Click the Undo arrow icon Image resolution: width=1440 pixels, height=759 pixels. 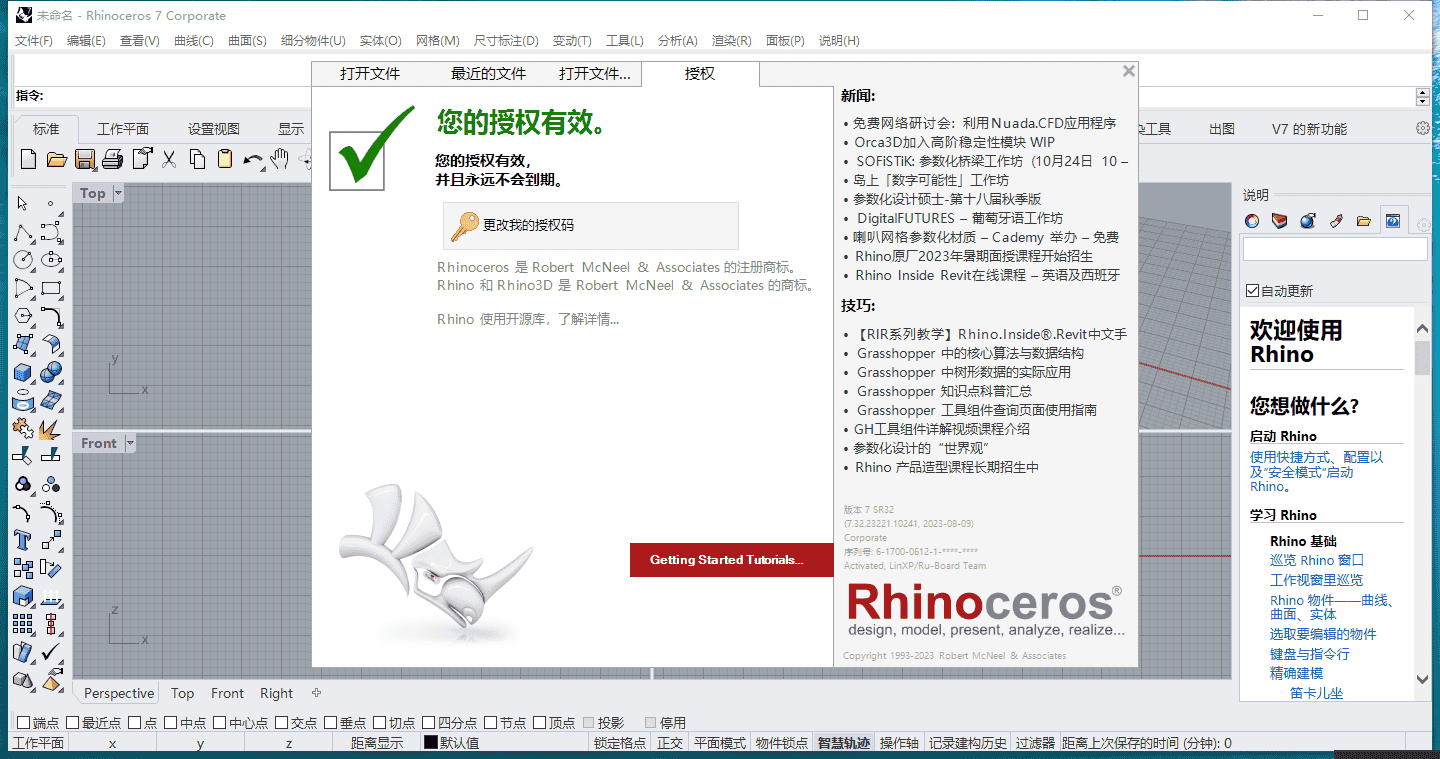(x=253, y=158)
